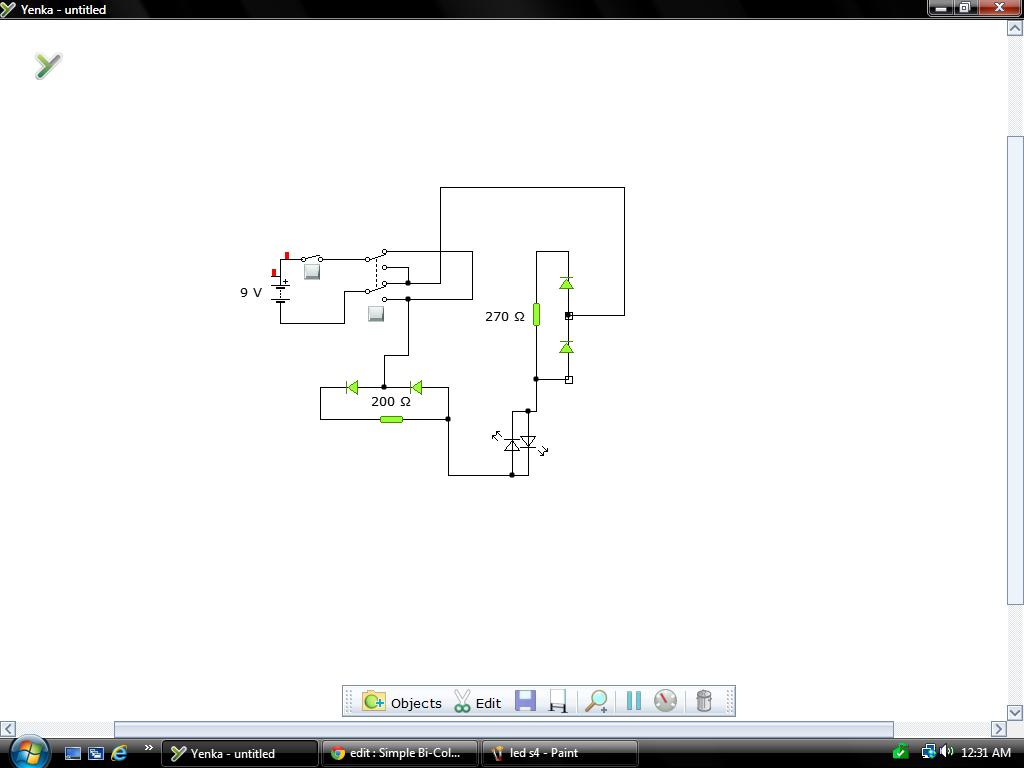
Task: Click the volume speaker tray icon
Action: [x=946, y=752]
